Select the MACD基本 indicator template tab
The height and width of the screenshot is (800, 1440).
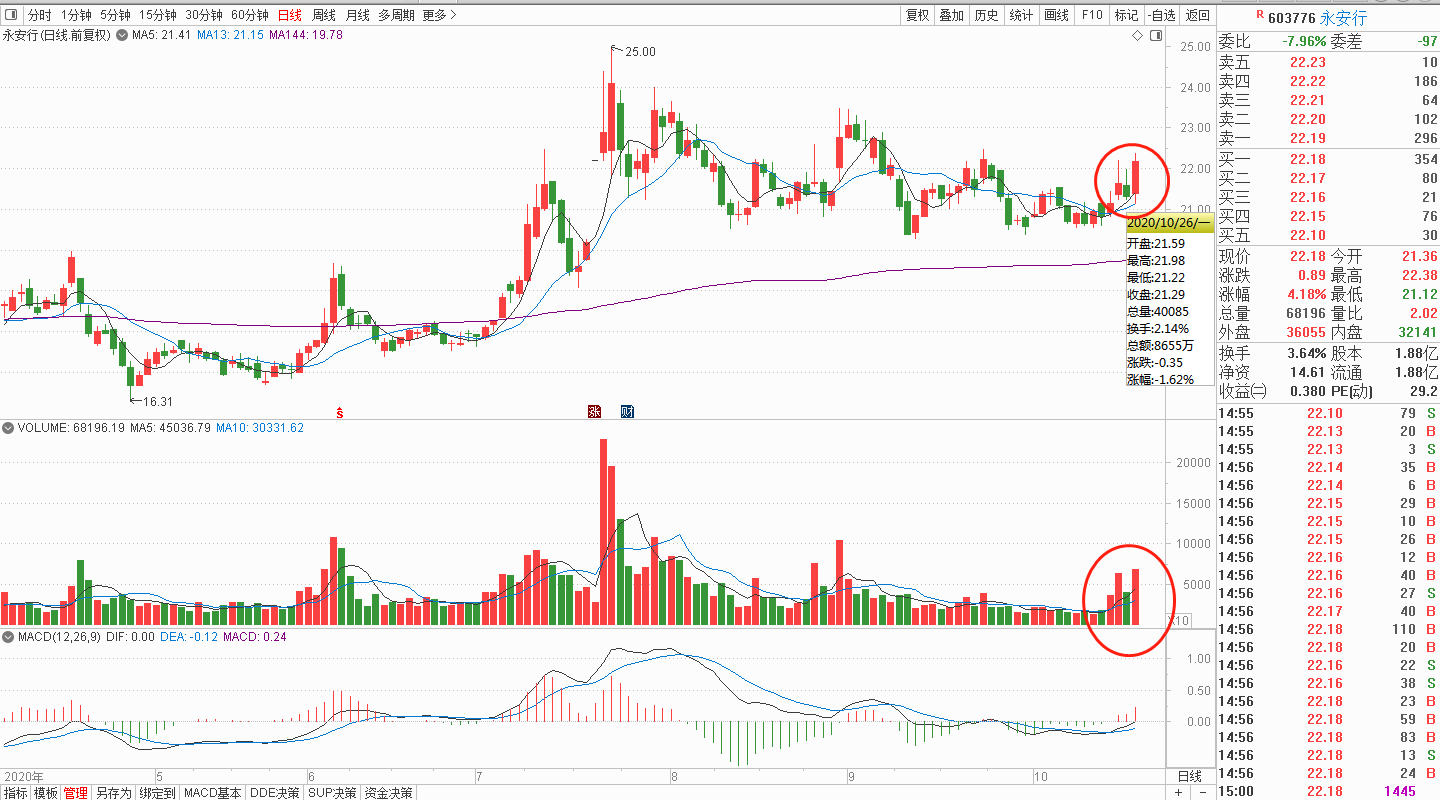coord(213,793)
